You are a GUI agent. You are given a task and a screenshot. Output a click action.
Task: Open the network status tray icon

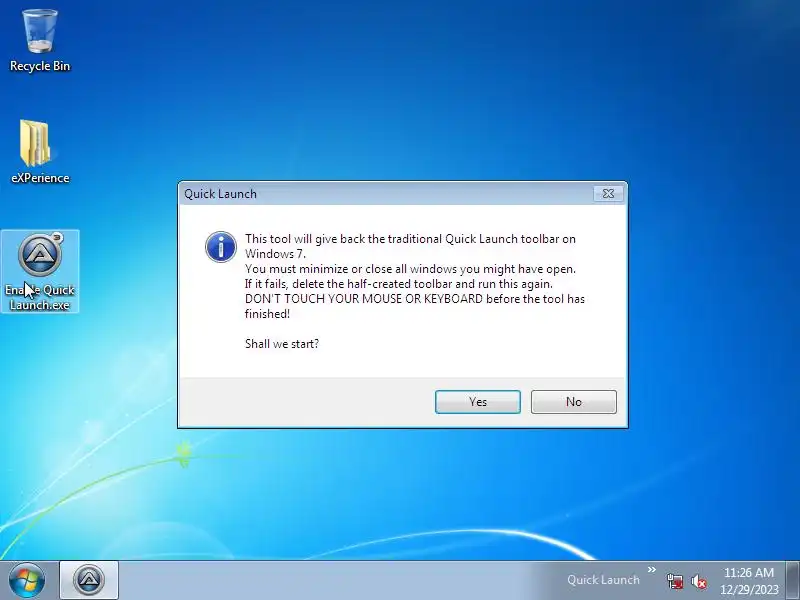click(675, 581)
